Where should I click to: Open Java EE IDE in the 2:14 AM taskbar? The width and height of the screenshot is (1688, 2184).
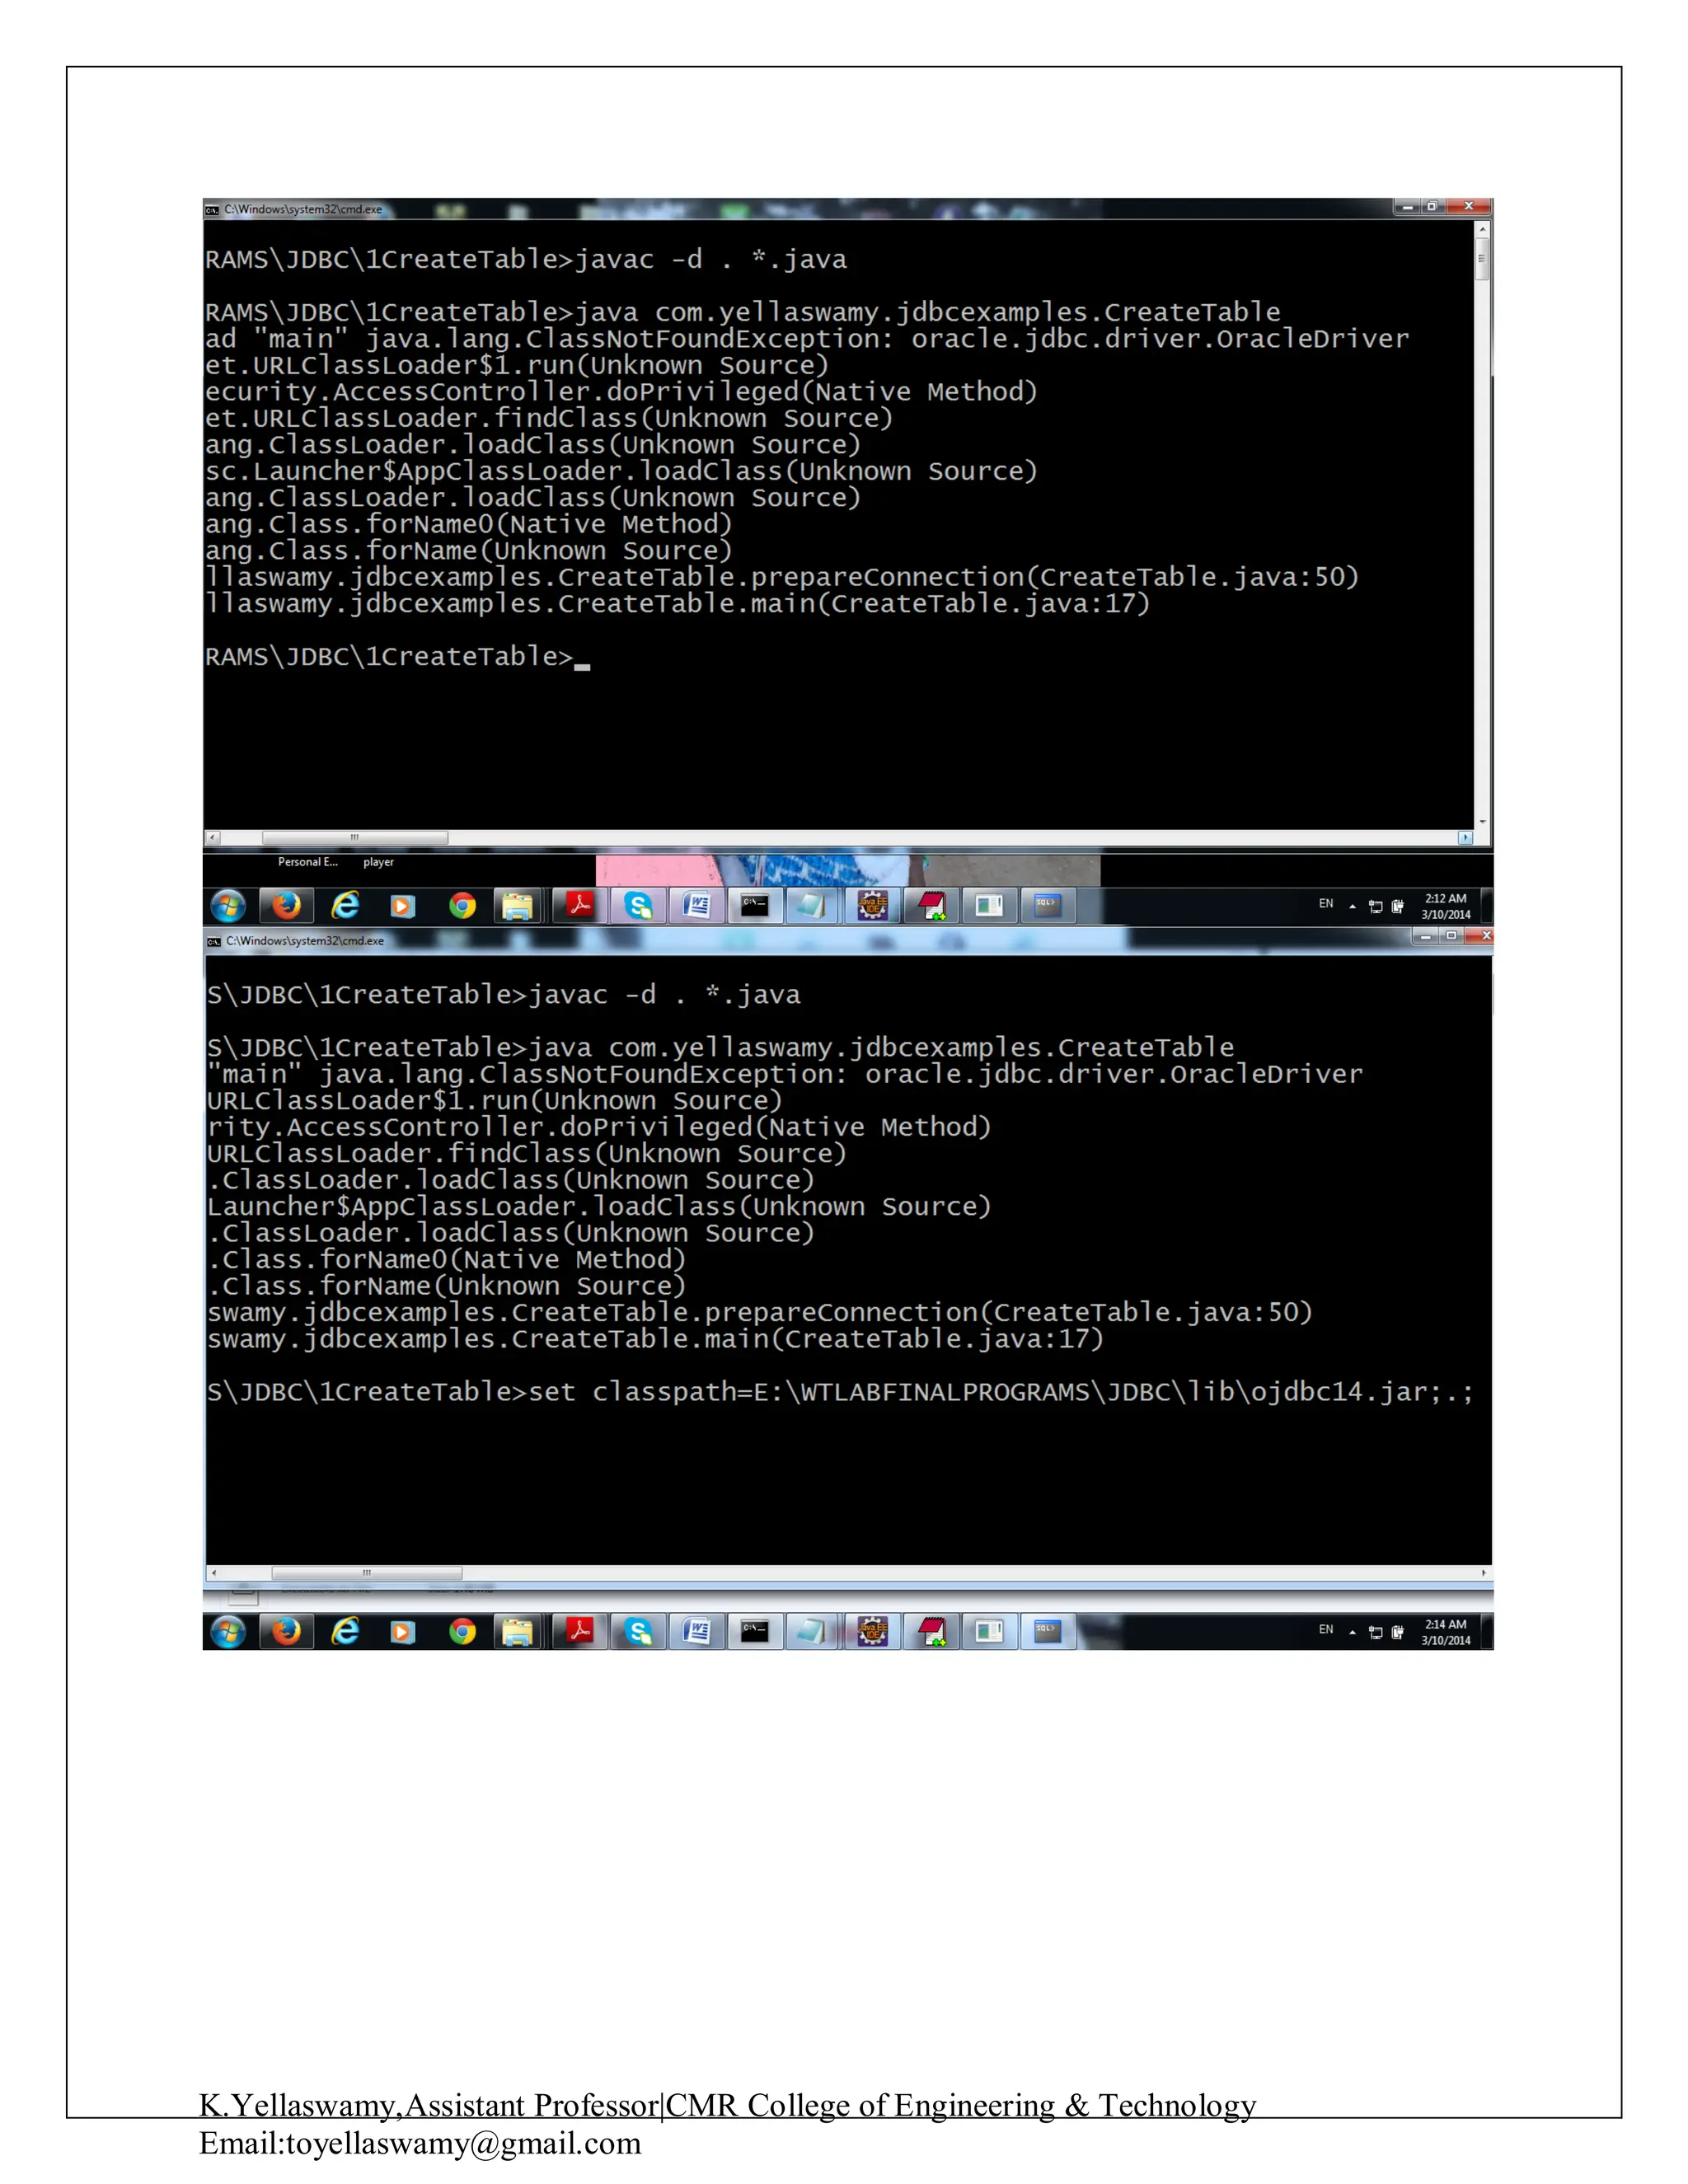coord(872,1631)
